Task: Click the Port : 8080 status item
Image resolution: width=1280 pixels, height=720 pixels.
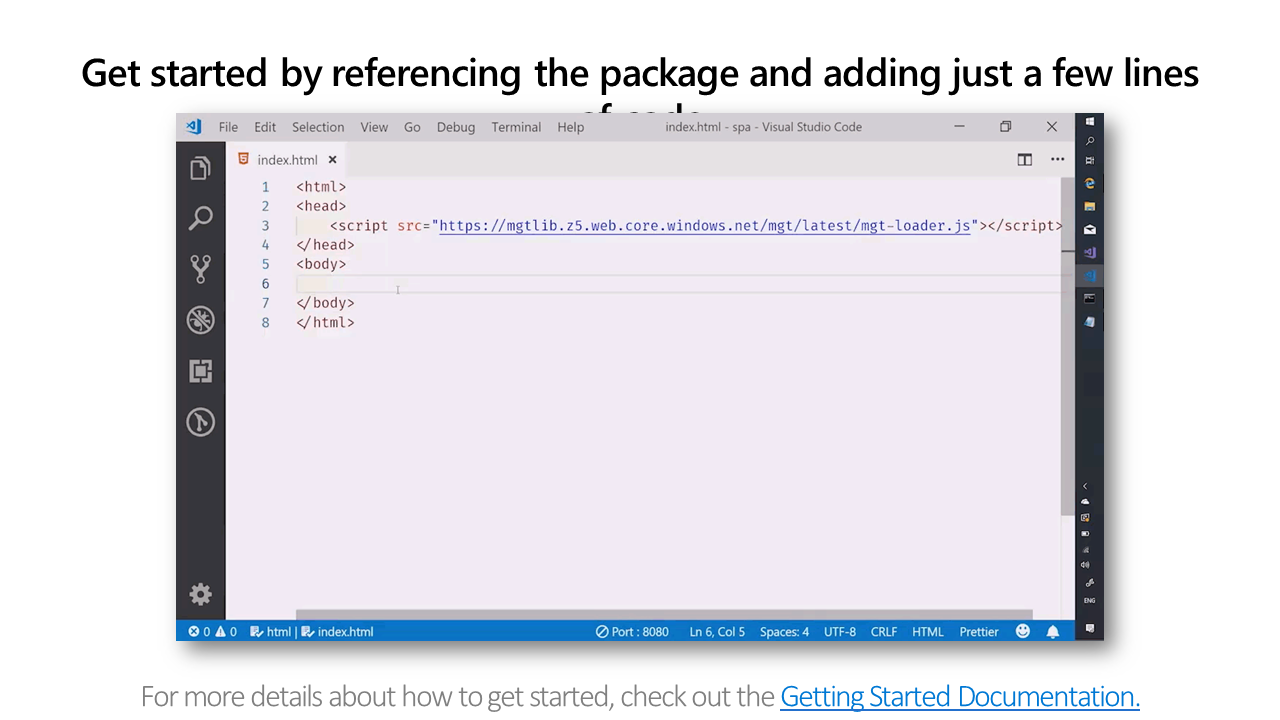Action: pyautogui.click(x=632, y=631)
